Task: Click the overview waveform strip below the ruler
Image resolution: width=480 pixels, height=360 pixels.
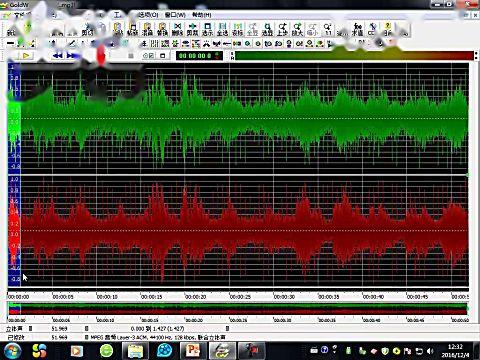Action: (237, 309)
